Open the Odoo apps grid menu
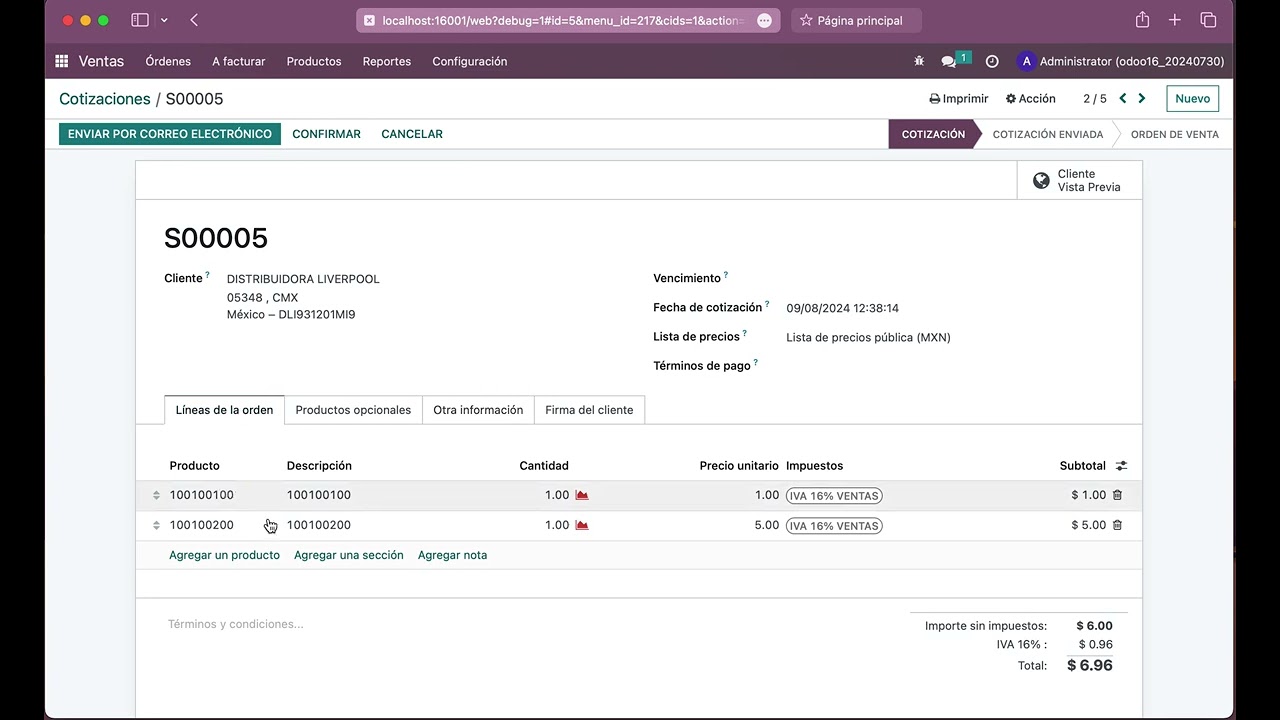The height and width of the screenshot is (720, 1280). tap(62, 61)
